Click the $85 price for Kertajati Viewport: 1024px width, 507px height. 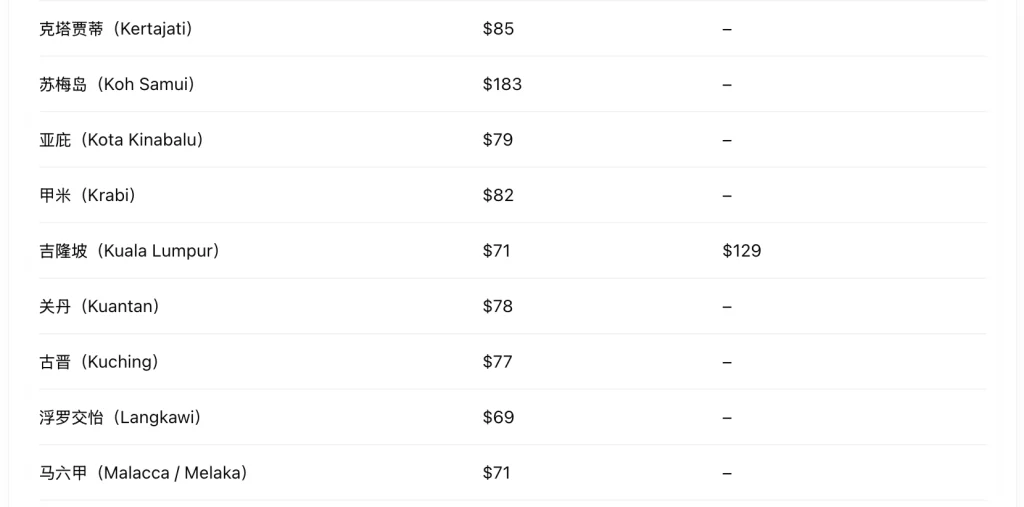[x=498, y=29]
